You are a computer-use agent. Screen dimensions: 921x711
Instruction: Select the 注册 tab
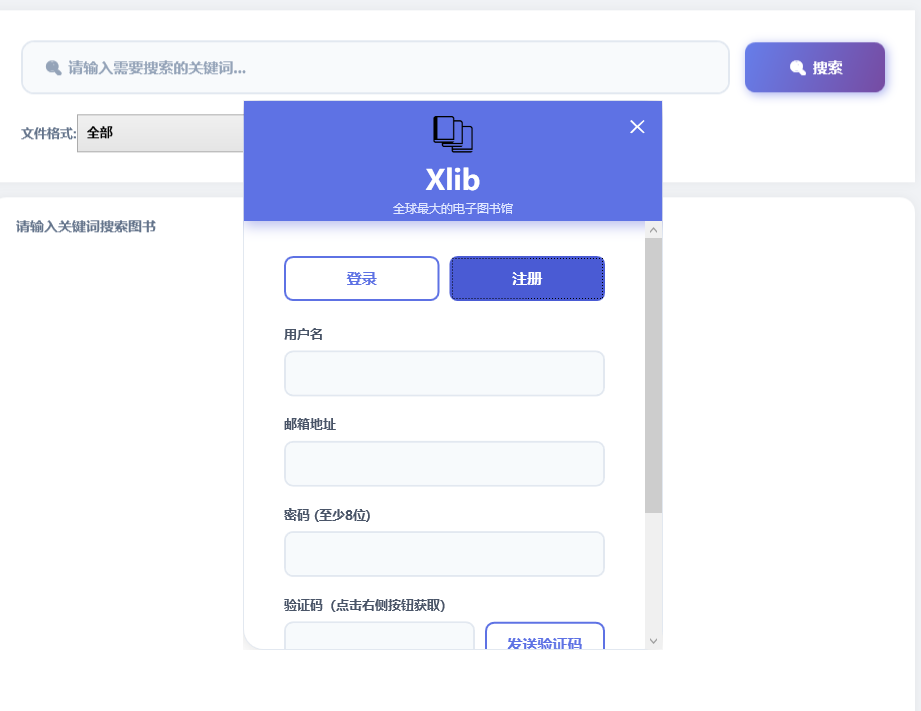coord(527,279)
